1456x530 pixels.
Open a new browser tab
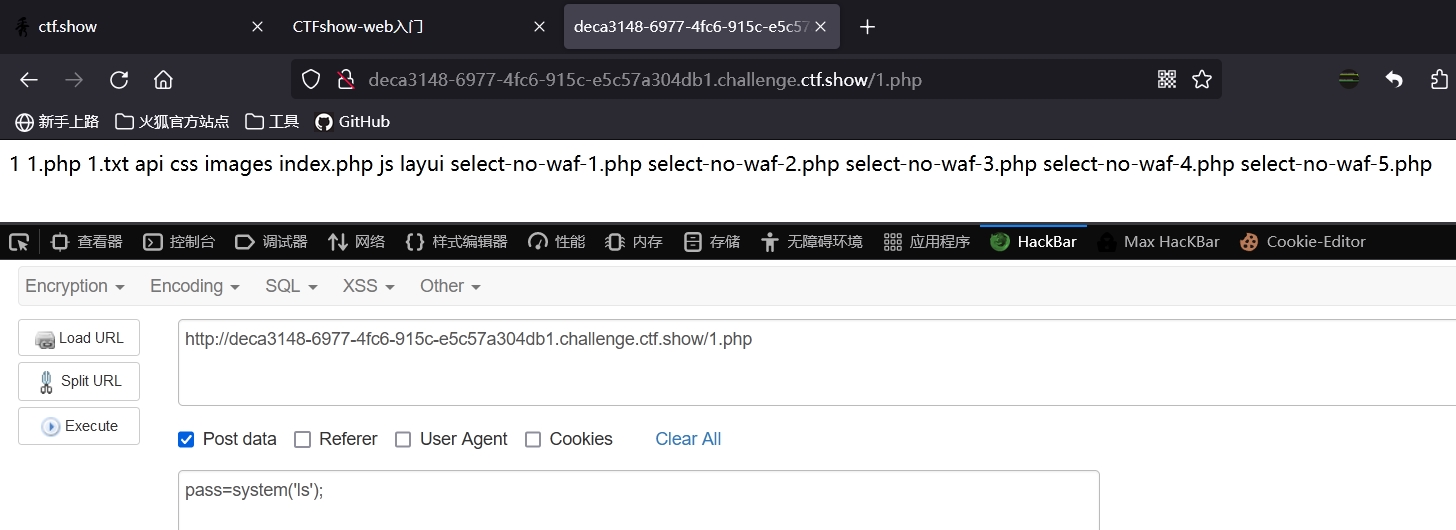click(867, 27)
